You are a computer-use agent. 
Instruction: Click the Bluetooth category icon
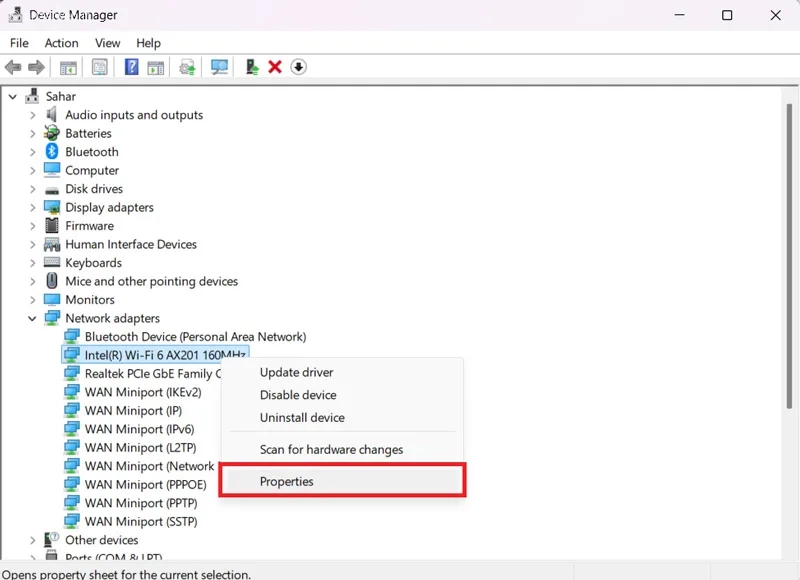[53, 152]
